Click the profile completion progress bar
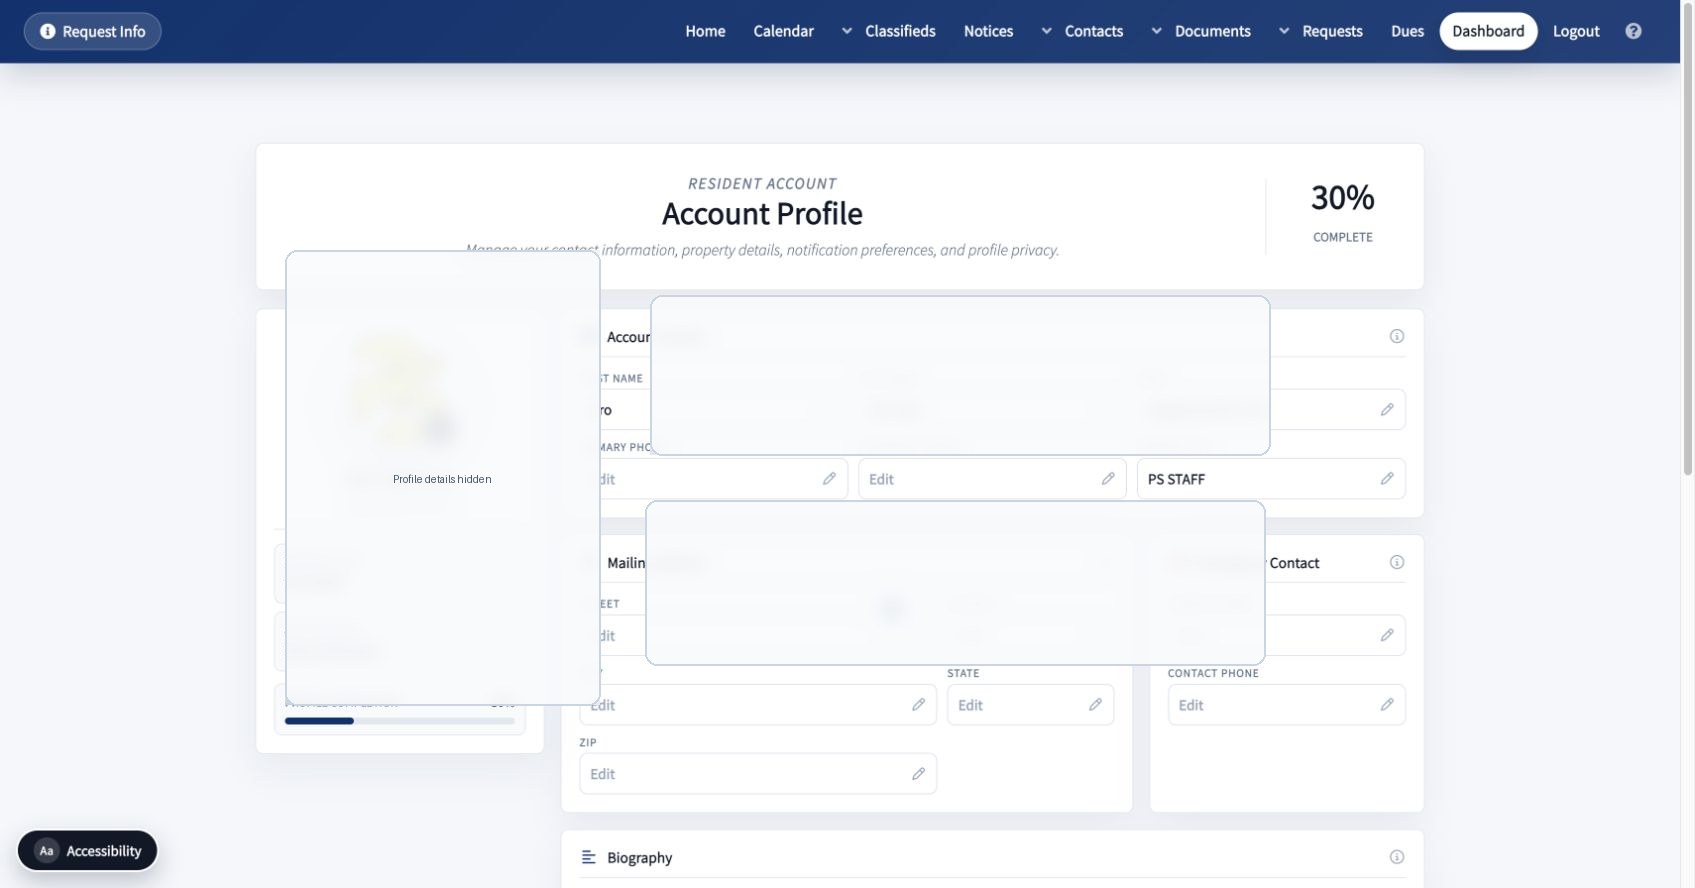This screenshot has width=1695, height=888. tap(400, 720)
